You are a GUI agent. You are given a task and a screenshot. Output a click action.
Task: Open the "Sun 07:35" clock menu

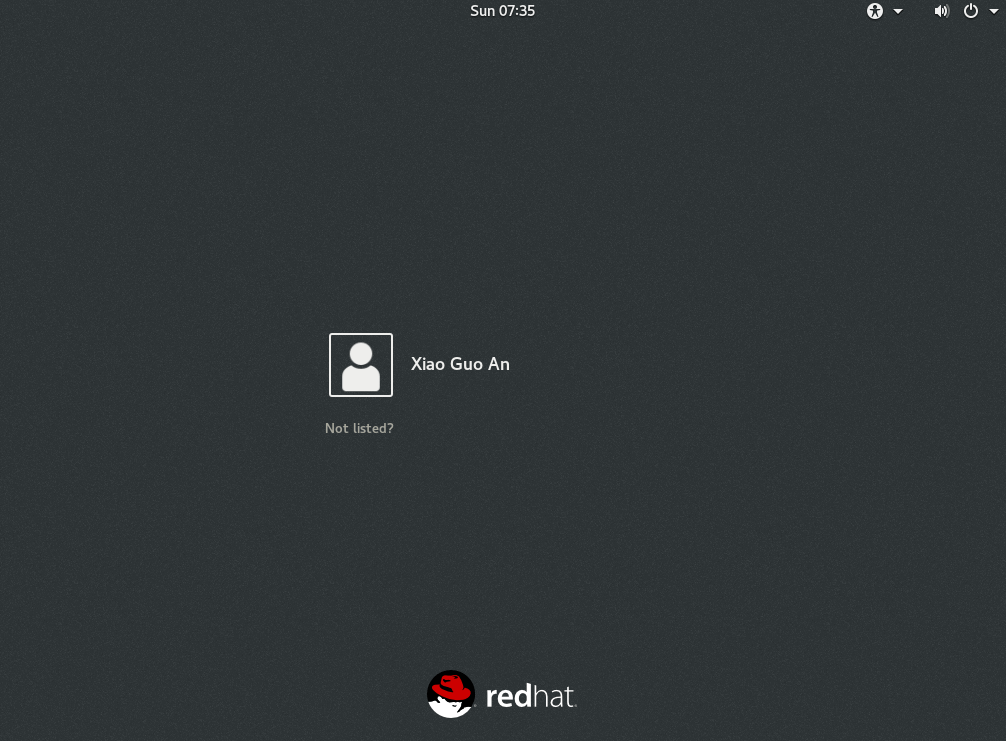coord(502,11)
